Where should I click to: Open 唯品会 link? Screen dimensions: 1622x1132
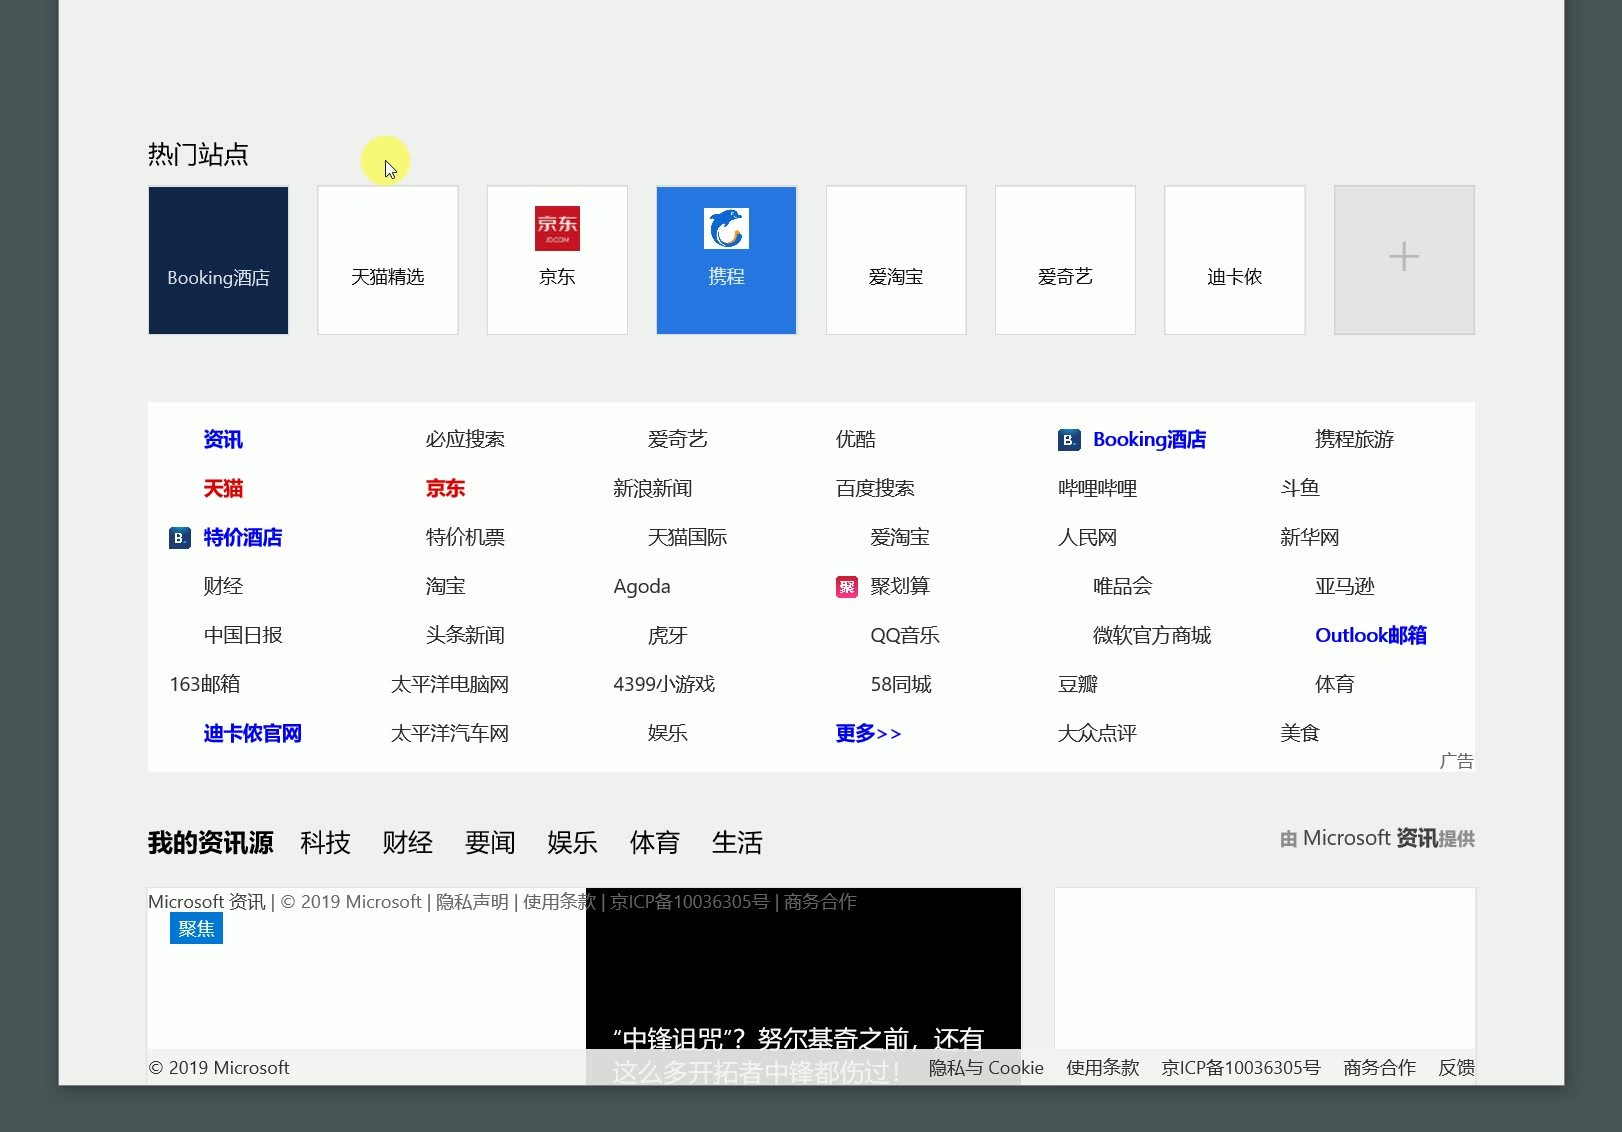coord(1122,586)
